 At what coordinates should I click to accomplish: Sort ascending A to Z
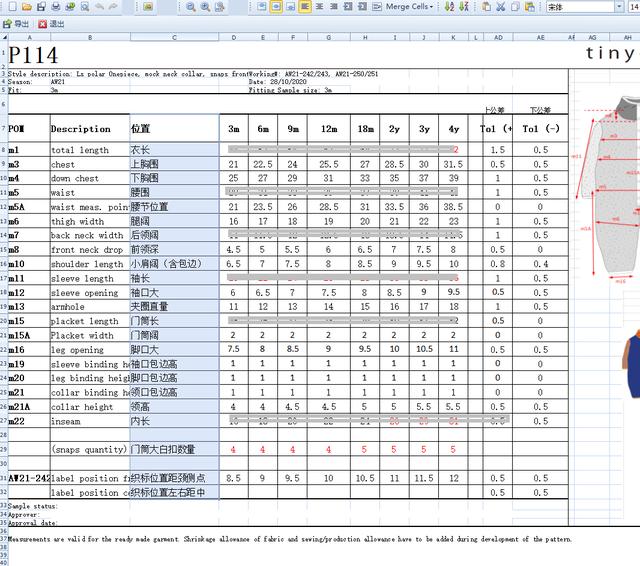click(x=449, y=7)
